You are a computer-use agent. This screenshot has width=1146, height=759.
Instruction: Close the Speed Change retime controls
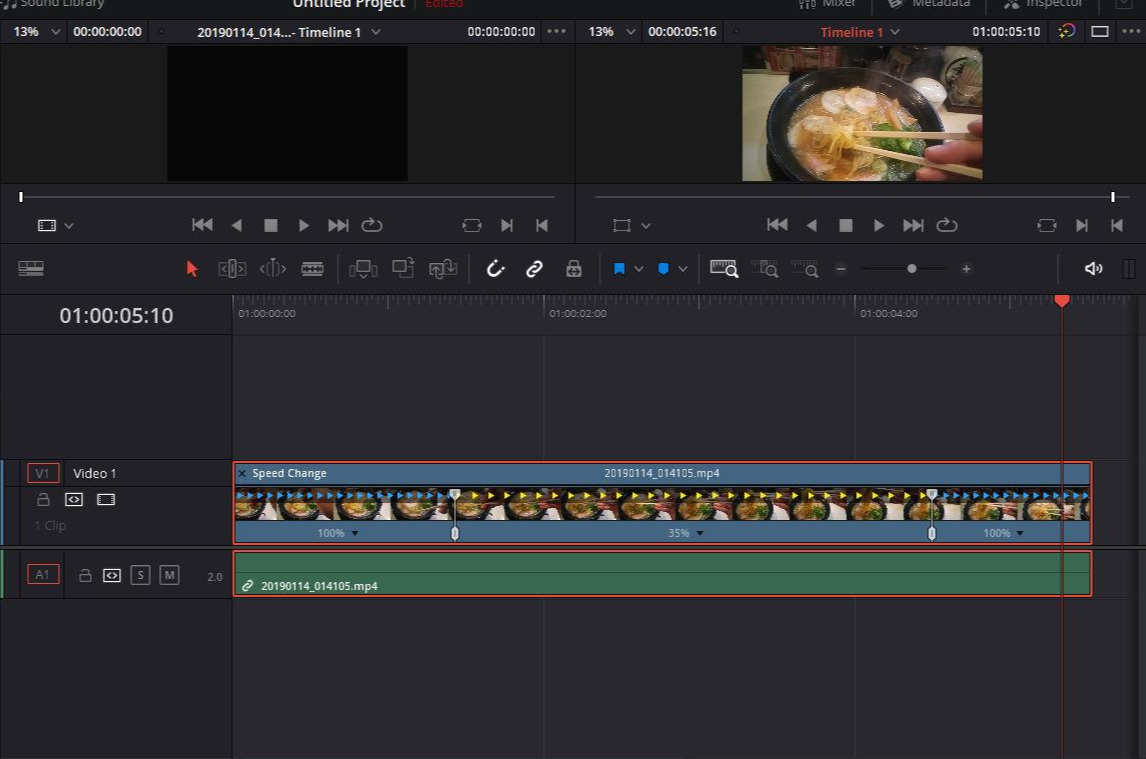click(x=242, y=473)
